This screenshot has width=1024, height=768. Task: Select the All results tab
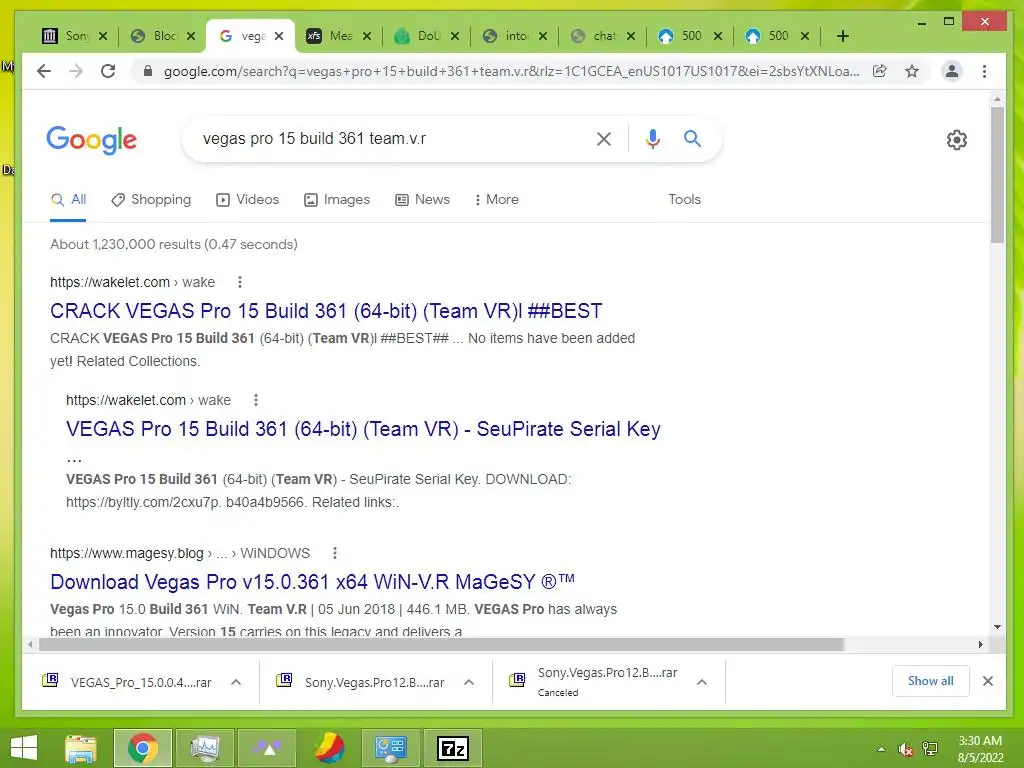click(x=69, y=199)
